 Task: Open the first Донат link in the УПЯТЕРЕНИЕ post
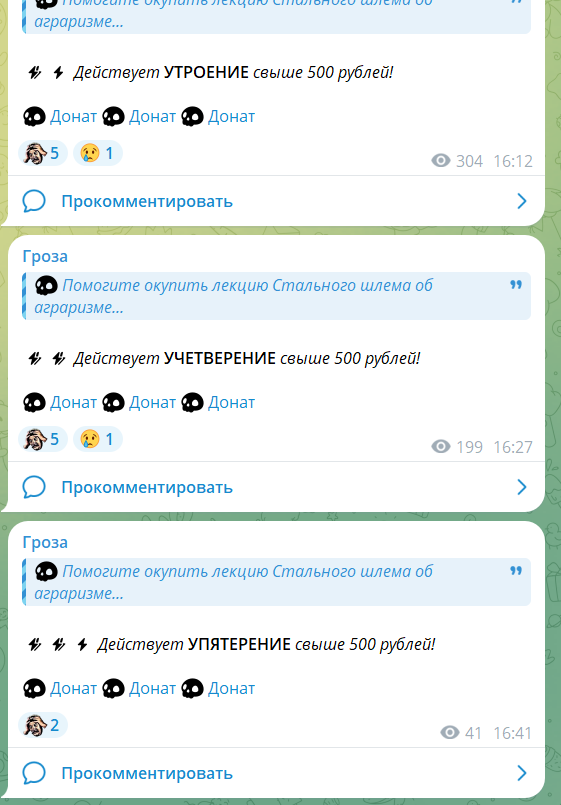pos(73,688)
